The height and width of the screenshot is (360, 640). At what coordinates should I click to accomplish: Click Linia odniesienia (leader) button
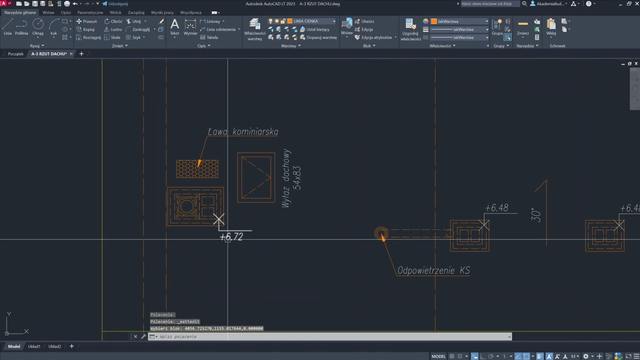[218, 29]
